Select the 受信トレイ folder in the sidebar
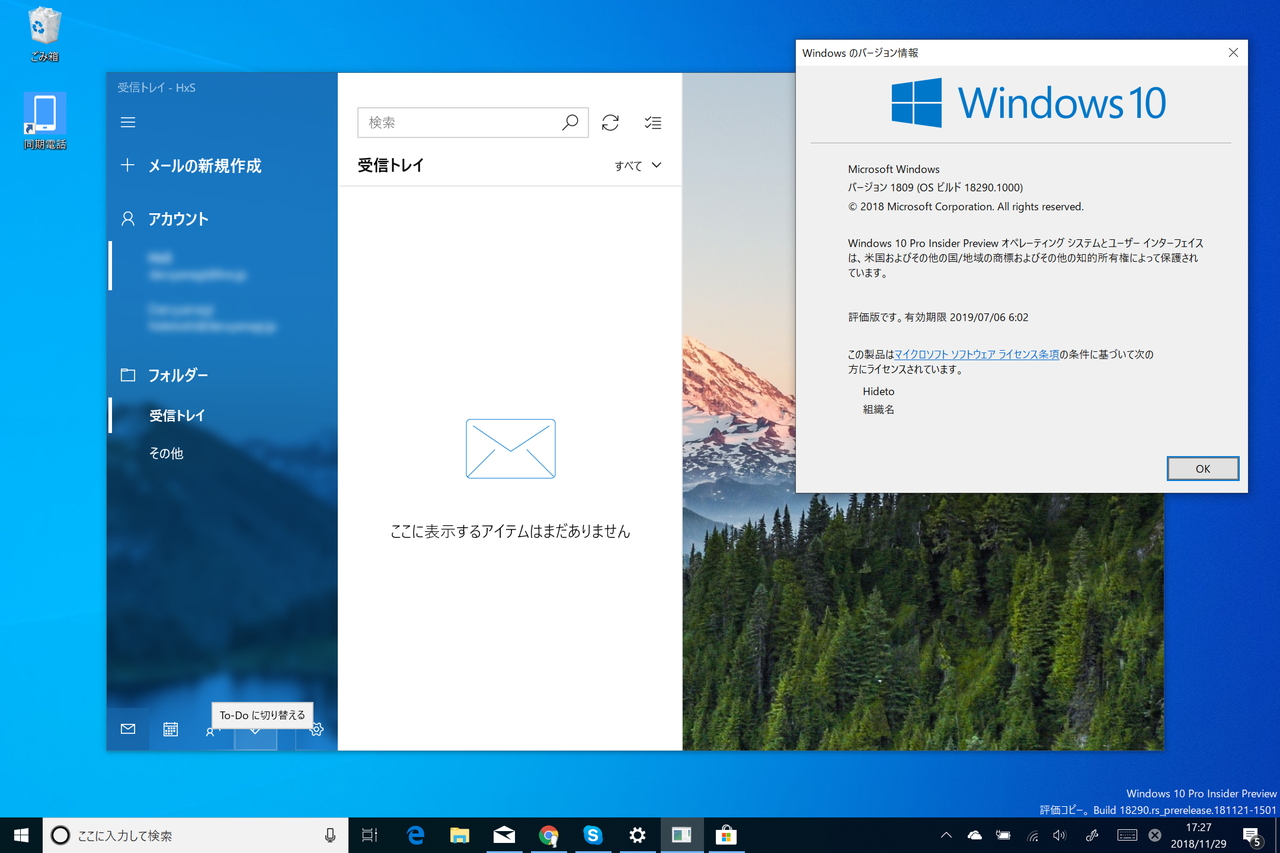1280x853 pixels. point(175,414)
